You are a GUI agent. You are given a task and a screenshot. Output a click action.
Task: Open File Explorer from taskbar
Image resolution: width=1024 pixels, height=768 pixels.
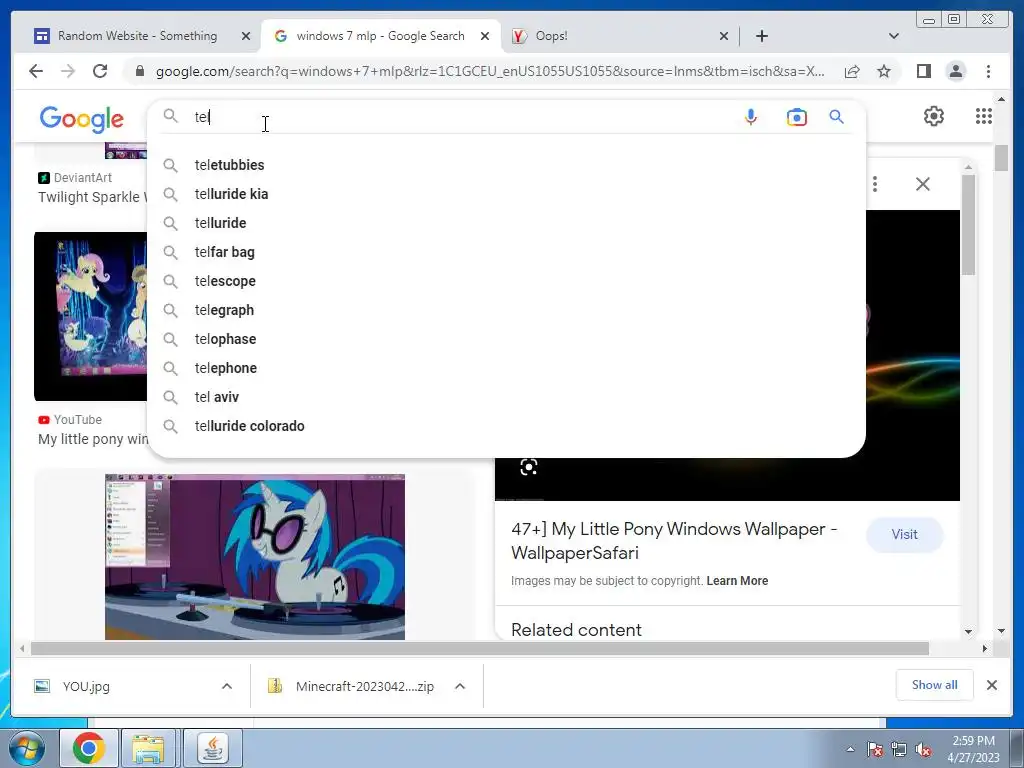point(148,748)
